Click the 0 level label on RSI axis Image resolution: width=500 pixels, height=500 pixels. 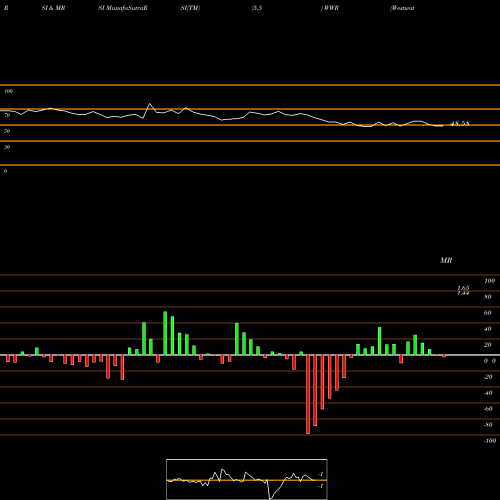pos(5,171)
